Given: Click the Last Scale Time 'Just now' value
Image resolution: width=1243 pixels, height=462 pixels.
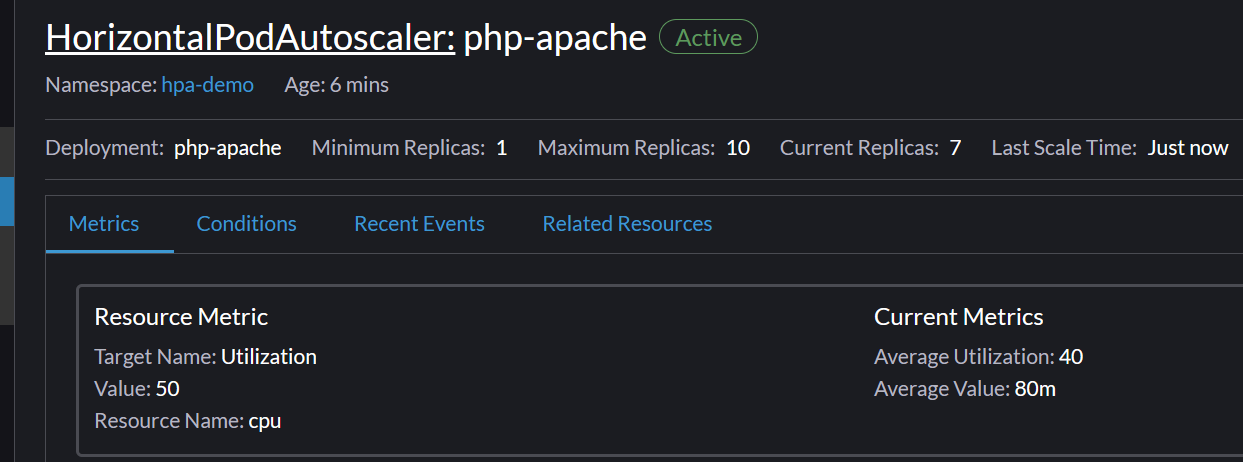Looking at the screenshot, I should [1187, 148].
